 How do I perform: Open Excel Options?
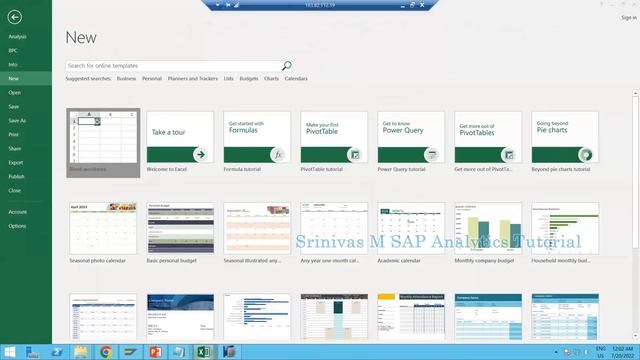[x=17, y=226]
